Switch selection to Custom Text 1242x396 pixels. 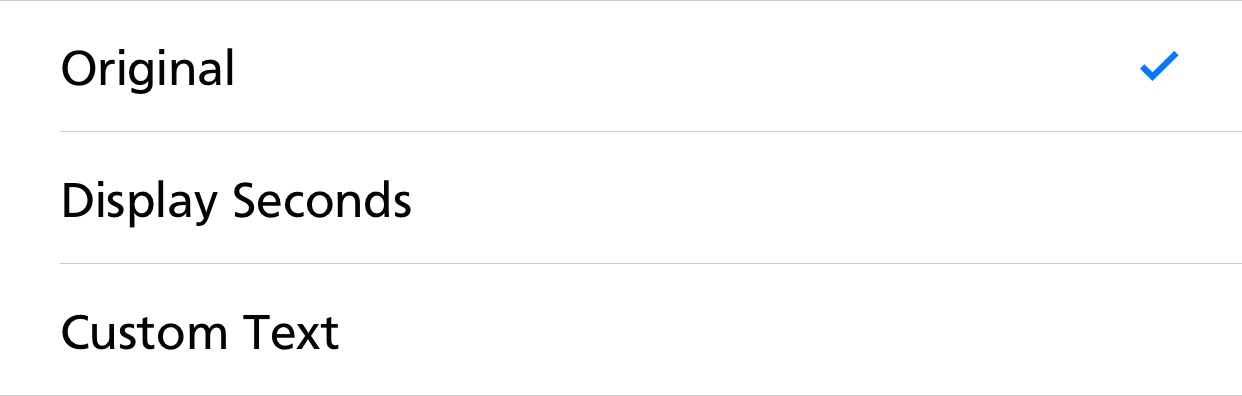click(x=621, y=330)
